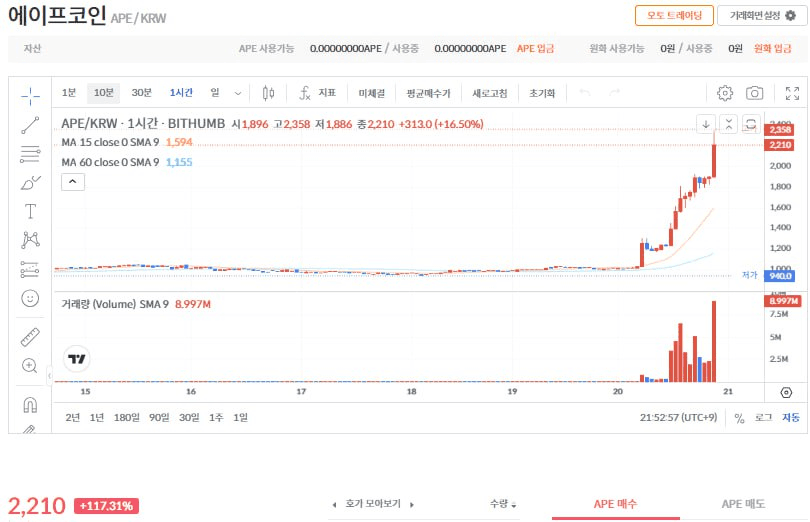The width and height of the screenshot is (810, 522).
Task: Click the 거래량 (Volume) indicator legend
Action: (x=136, y=304)
